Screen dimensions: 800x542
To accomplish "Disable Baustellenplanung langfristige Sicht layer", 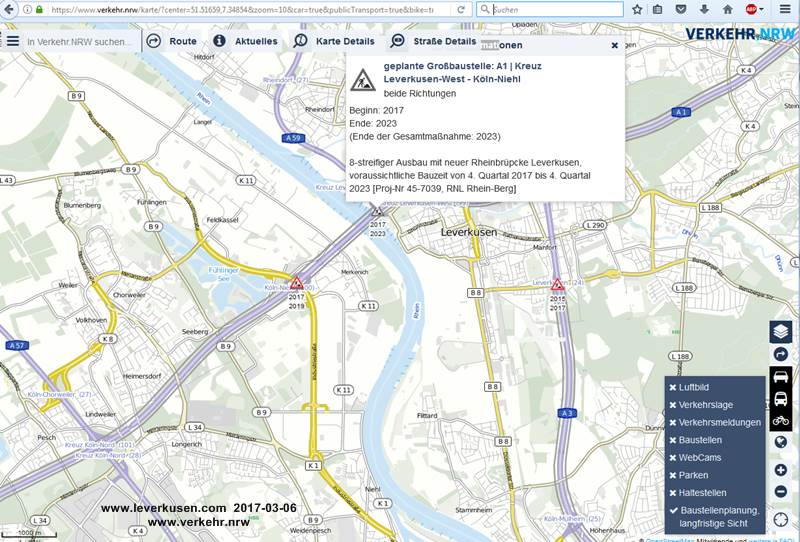I will point(714,517).
